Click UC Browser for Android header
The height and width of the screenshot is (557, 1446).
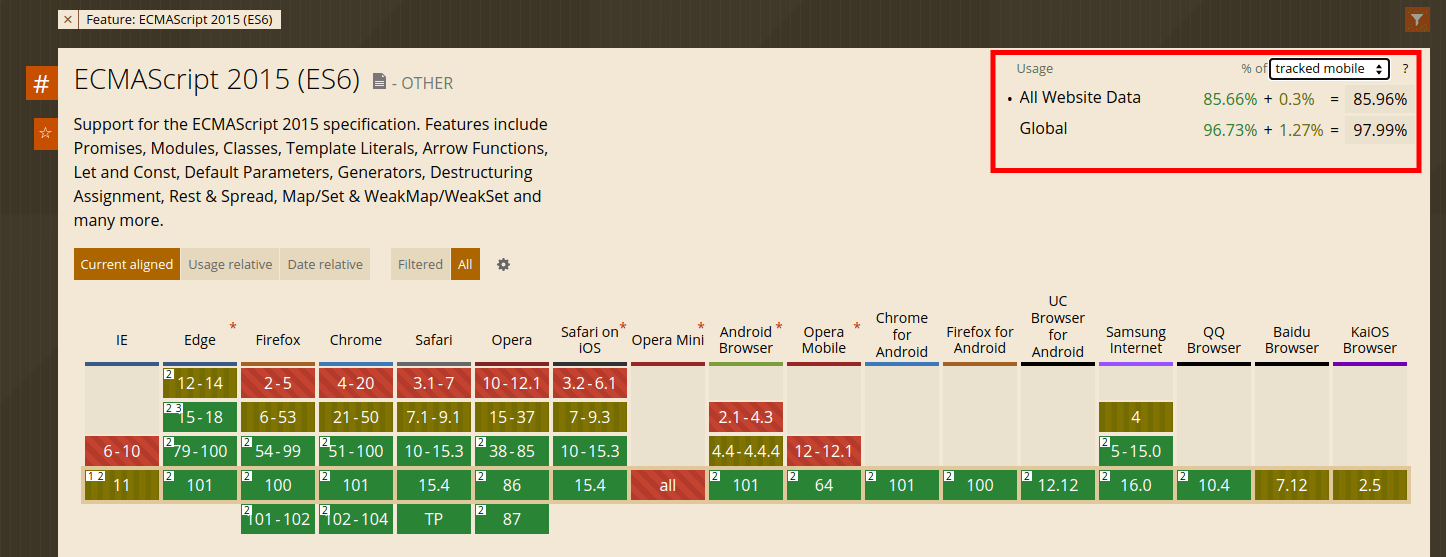tap(1058, 326)
